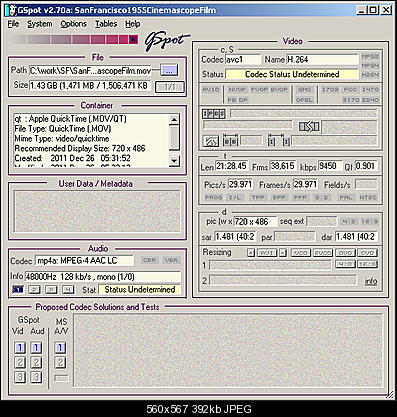Click the window resize grip corner

click(389, 395)
